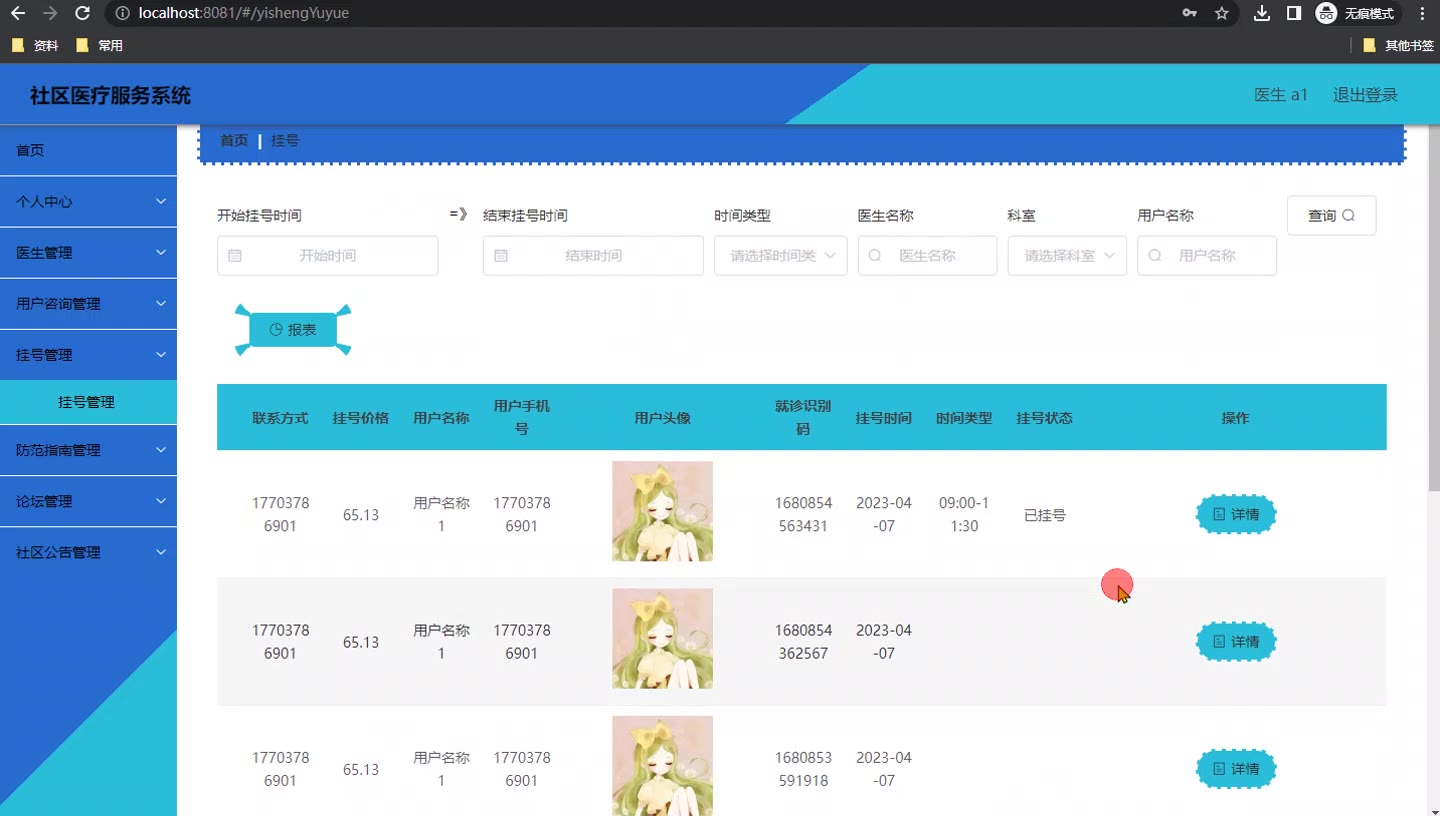Focus the 开始时间 date input
The height and width of the screenshot is (816, 1440).
pyautogui.click(x=327, y=256)
